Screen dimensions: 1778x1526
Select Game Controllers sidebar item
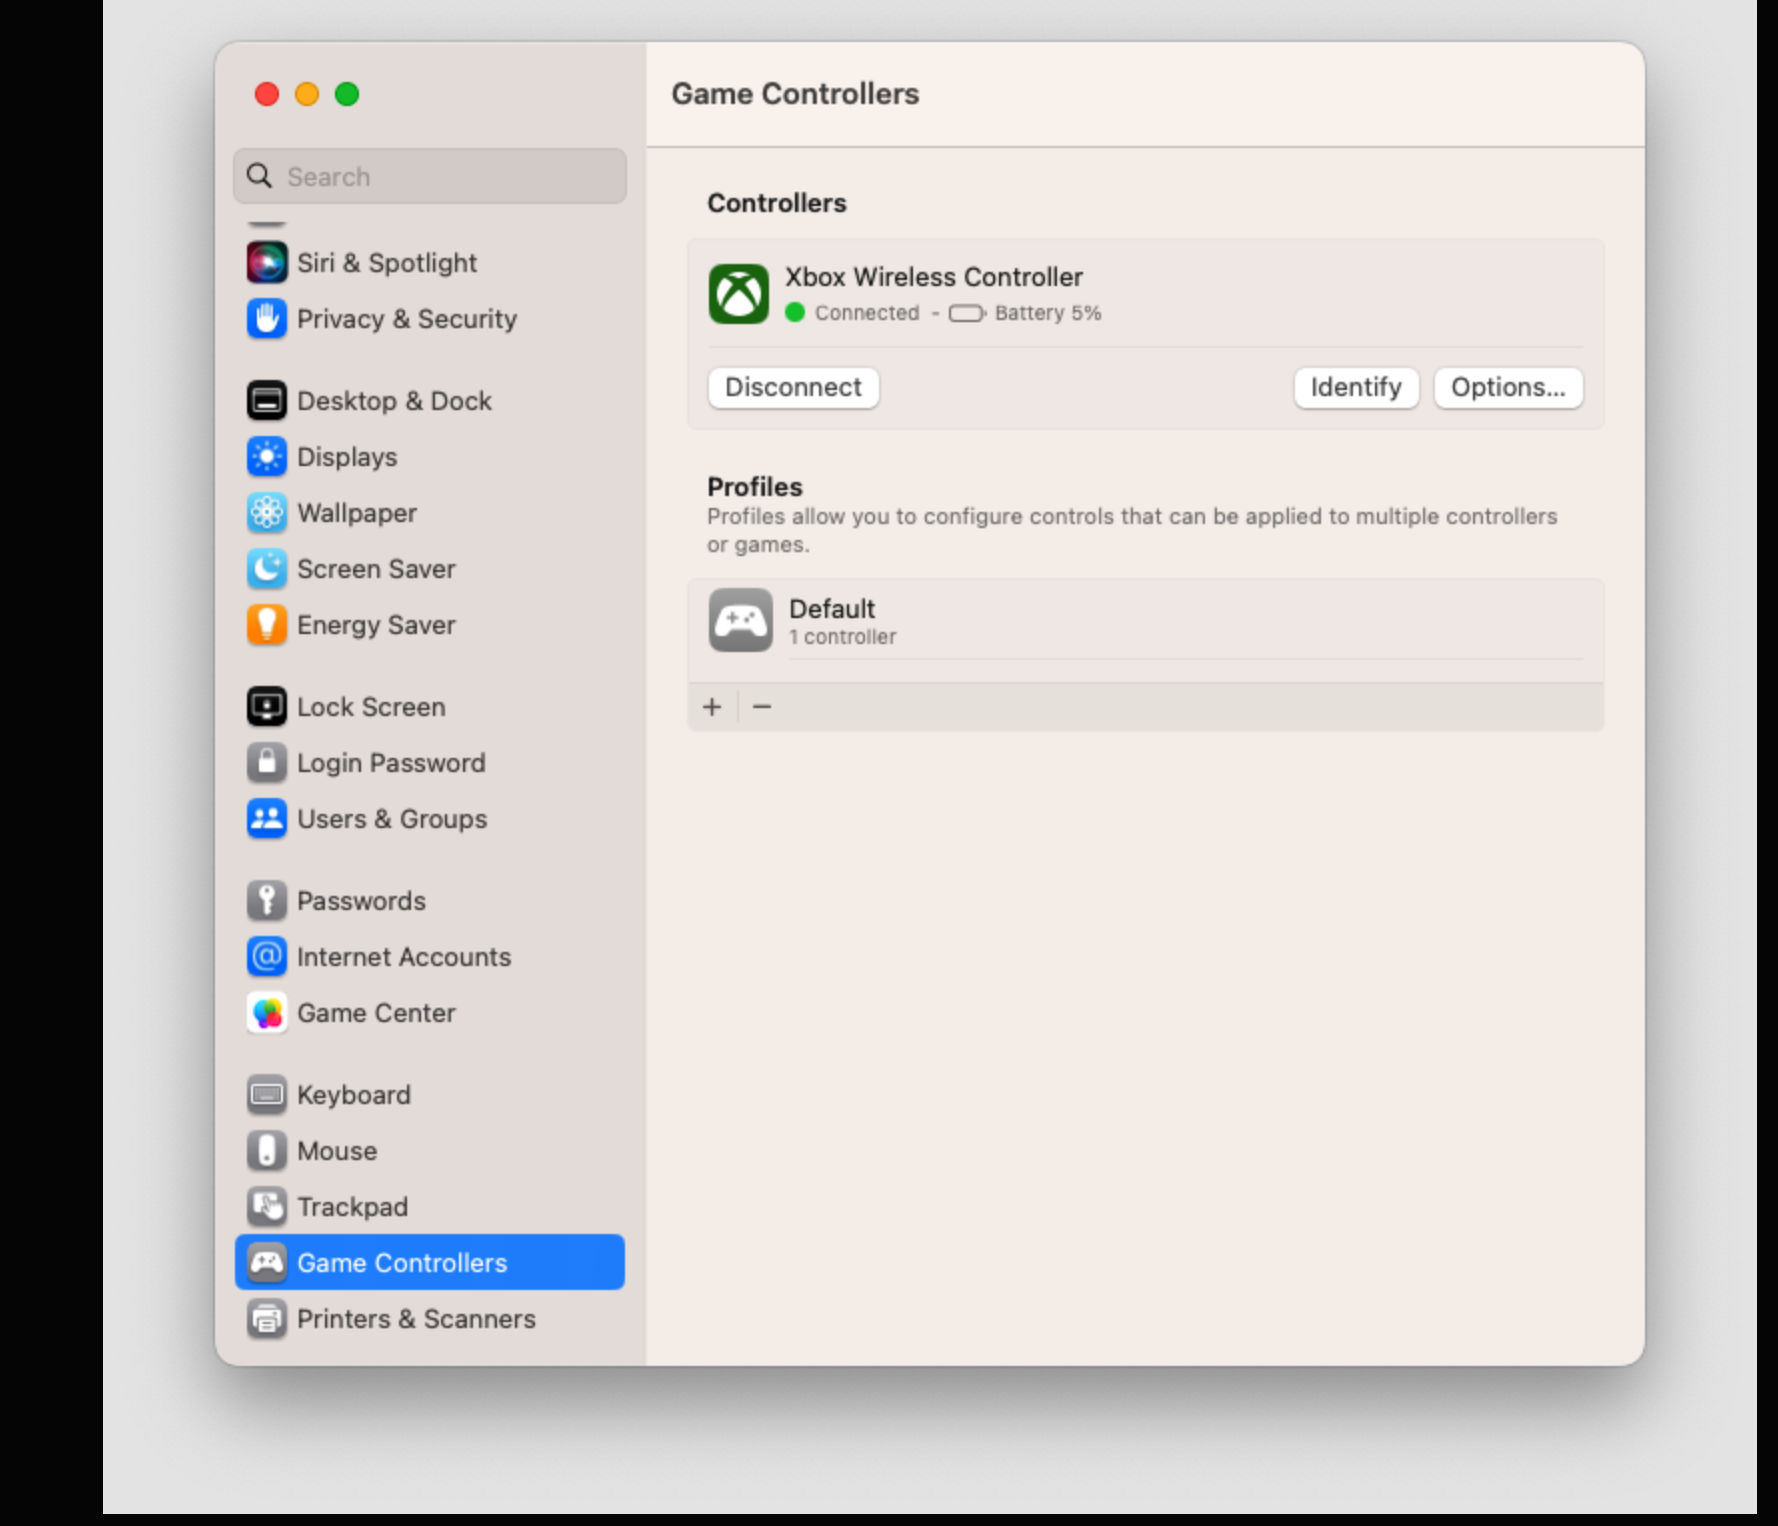[430, 1263]
